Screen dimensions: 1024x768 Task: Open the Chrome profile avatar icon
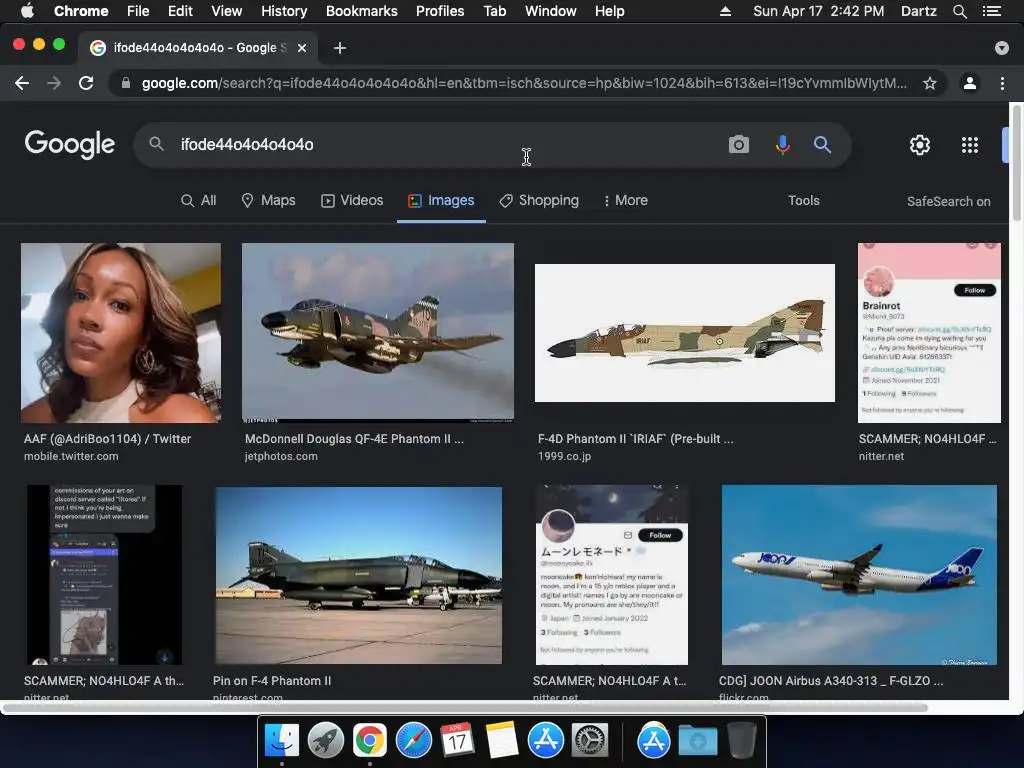[970, 83]
